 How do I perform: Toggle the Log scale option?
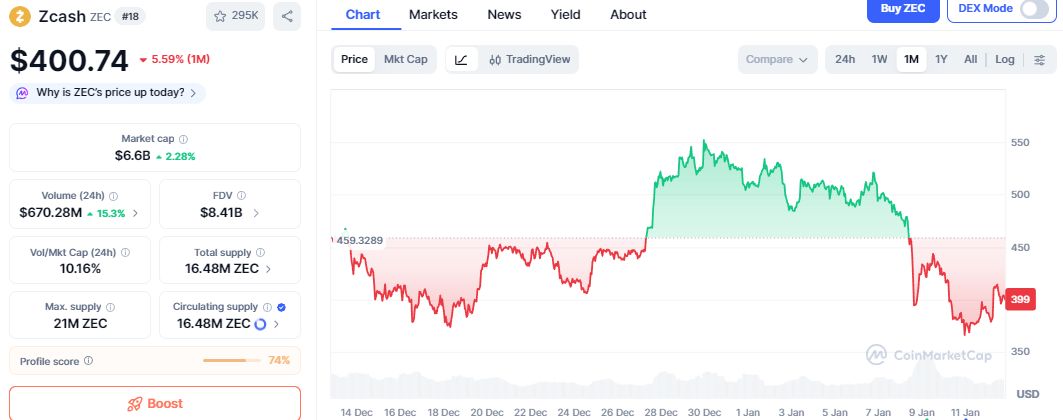point(1005,59)
